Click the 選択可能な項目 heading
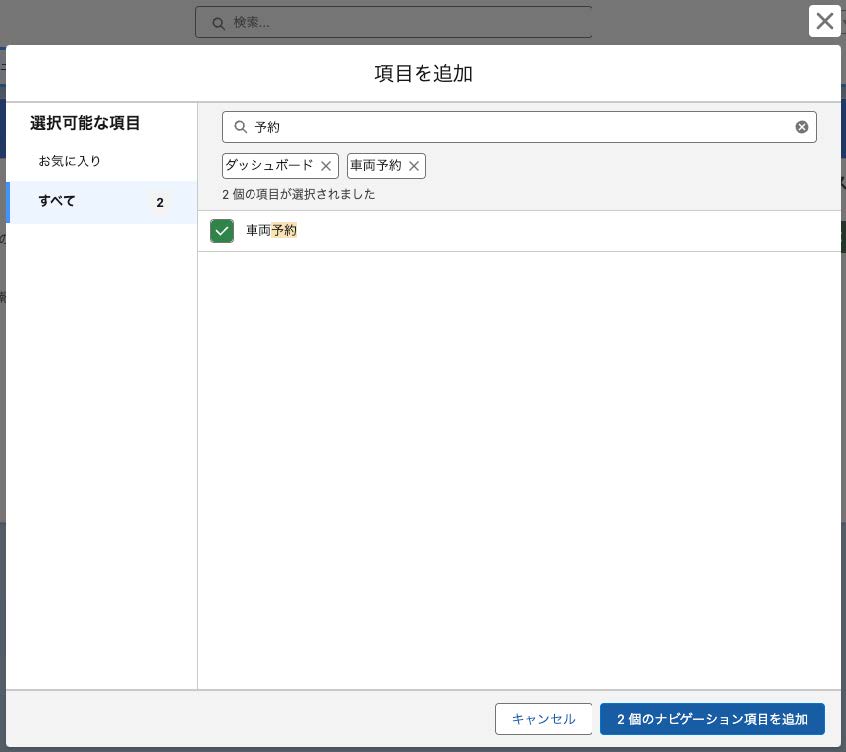The width and height of the screenshot is (846, 752). (85, 123)
